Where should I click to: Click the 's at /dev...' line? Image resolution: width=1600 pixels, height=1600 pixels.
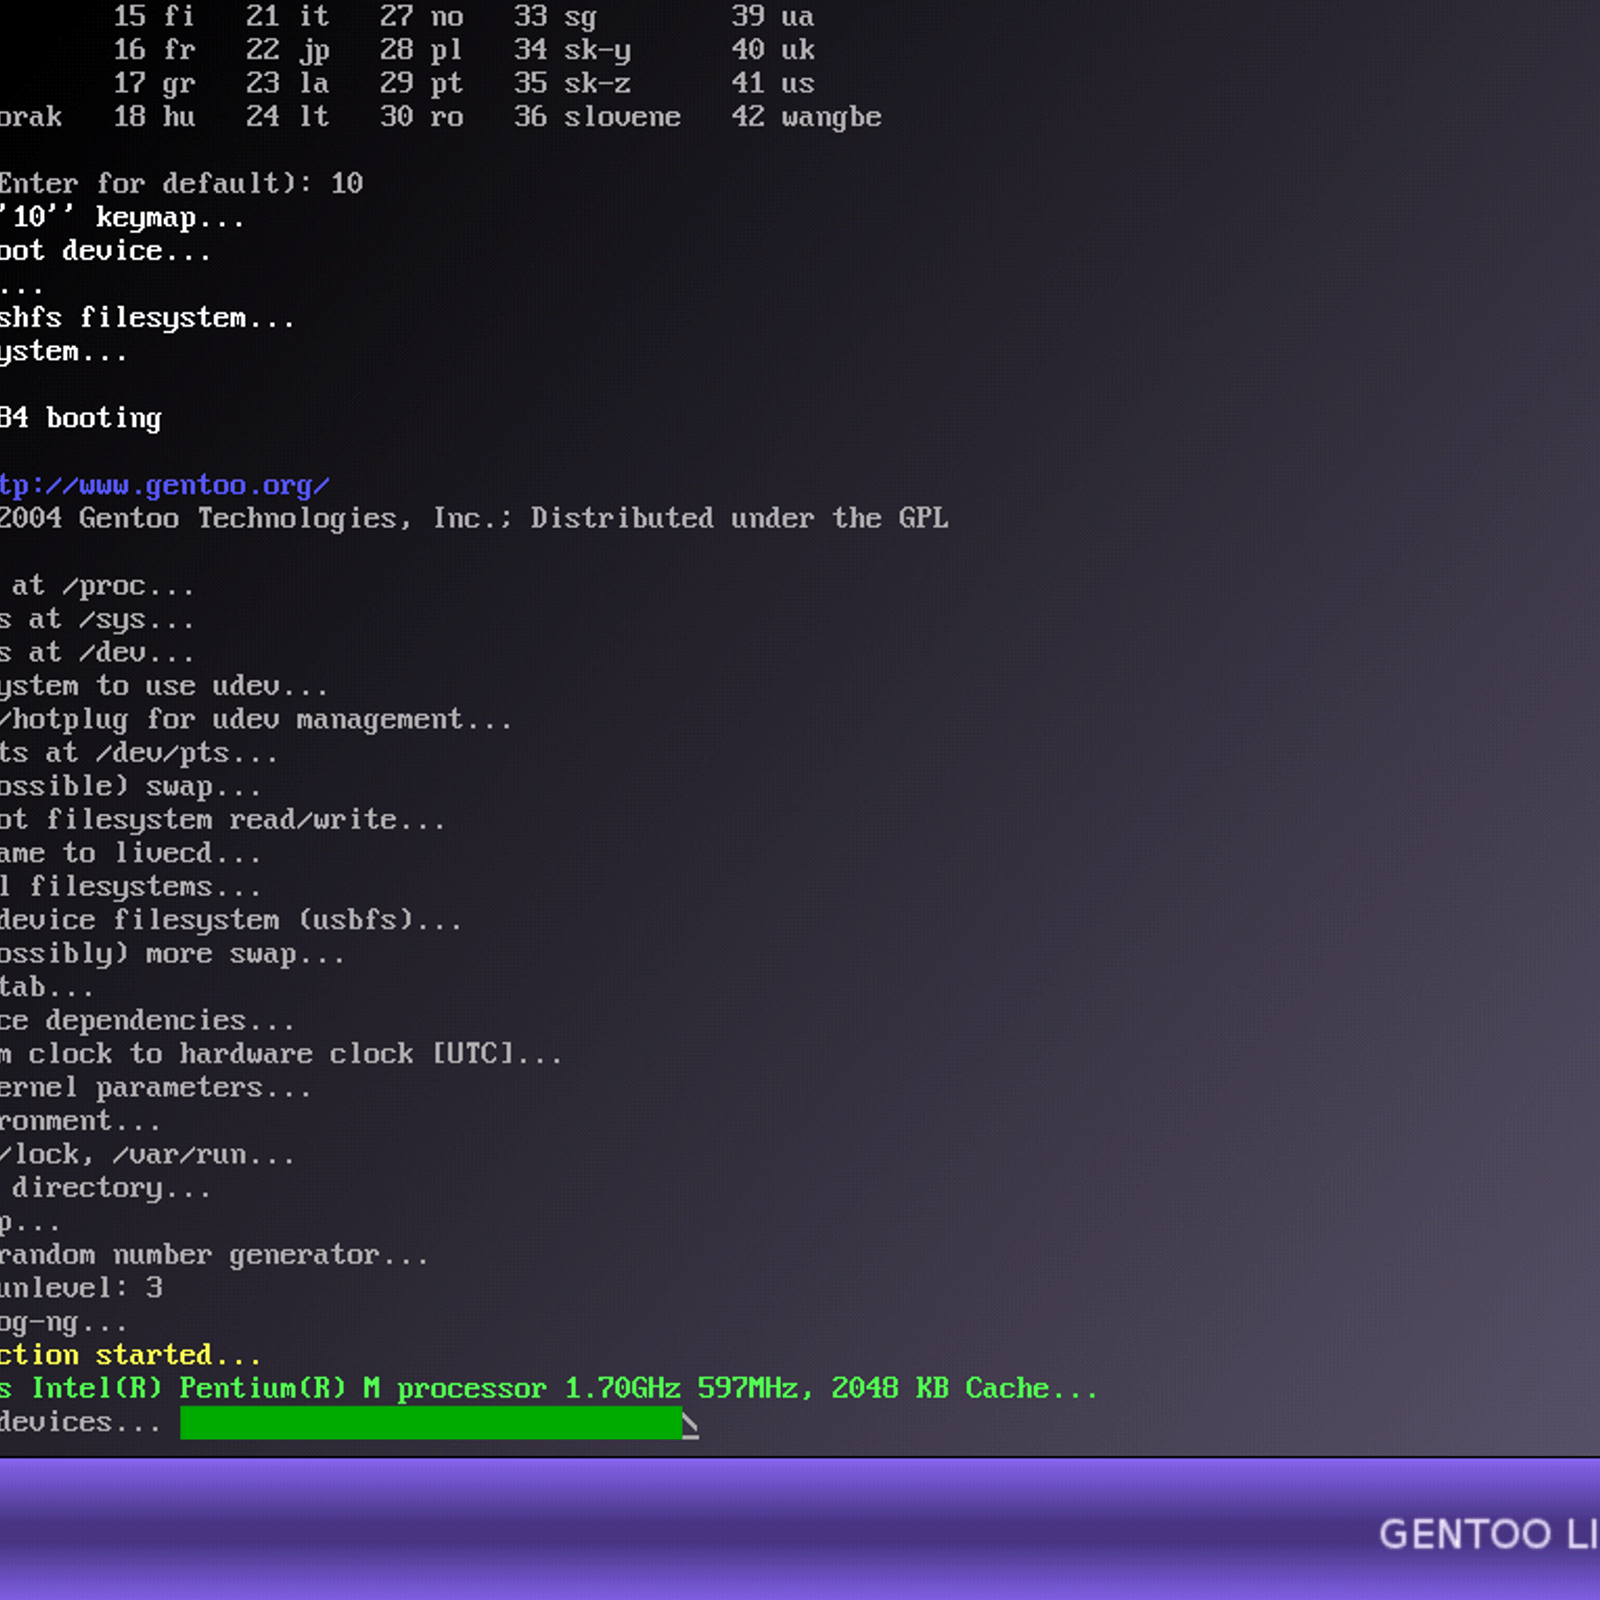tap(97, 653)
